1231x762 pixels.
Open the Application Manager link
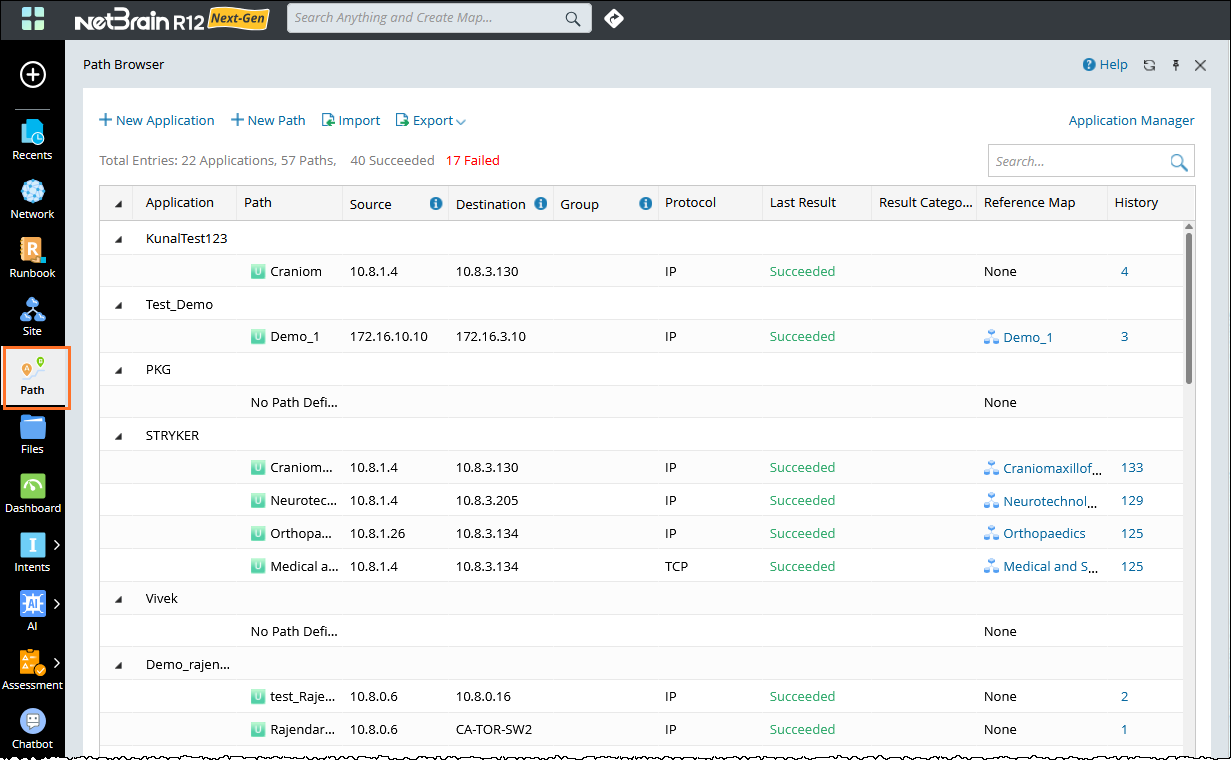[x=1131, y=121]
